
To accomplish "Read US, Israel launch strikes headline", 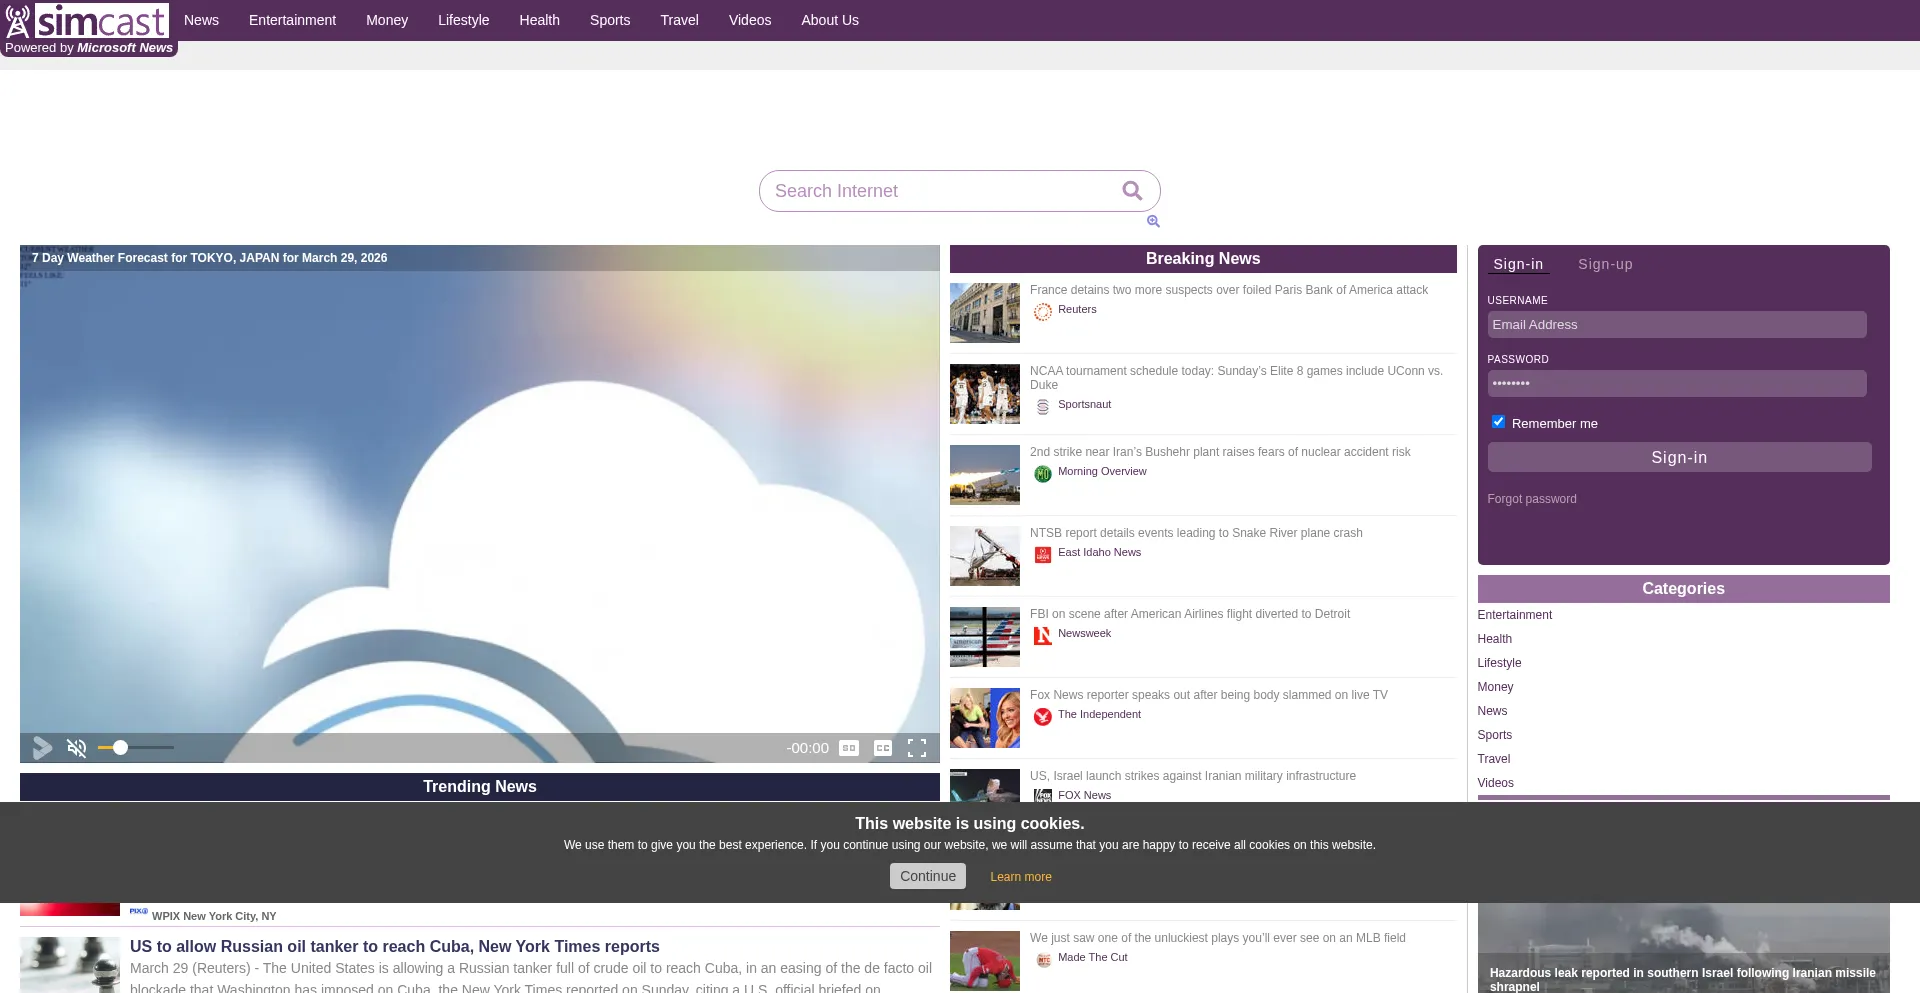I will click(x=1193, y=776).
